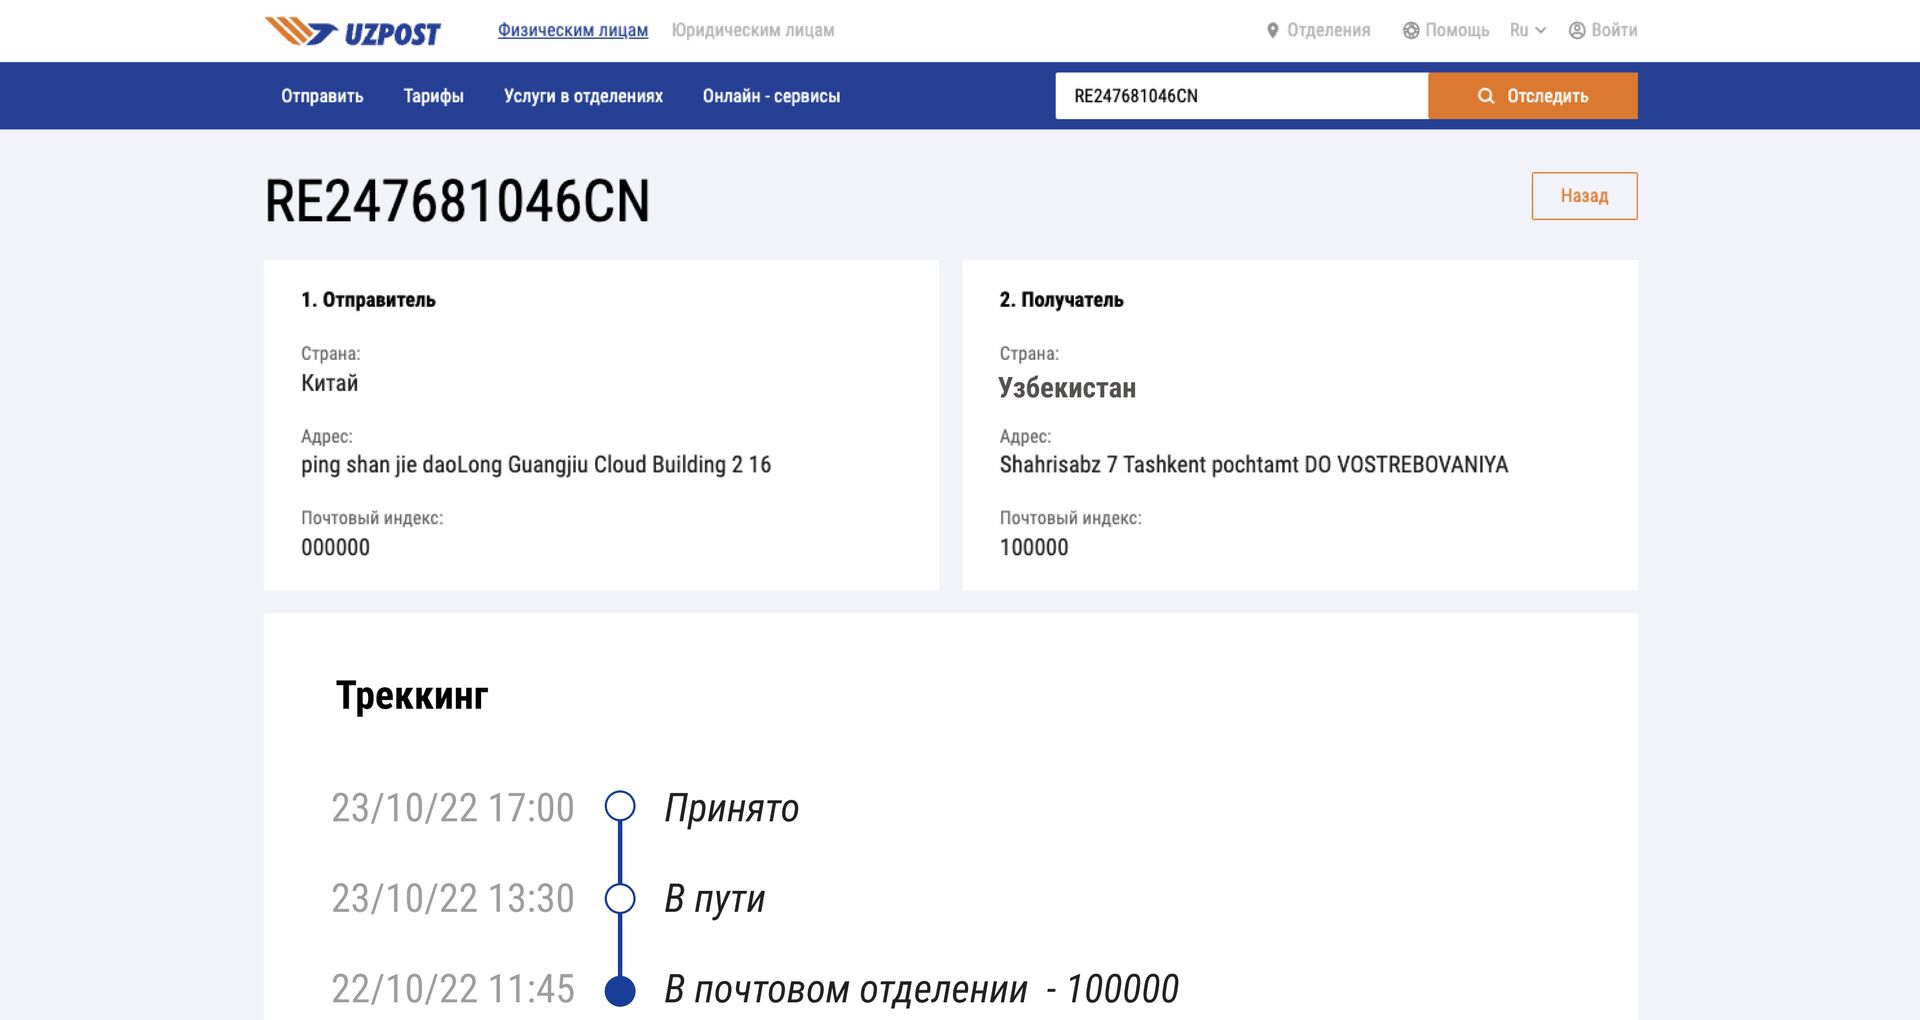Click the Принято timeline marker
This screenshot has height=1020, width=1920.
(620, 806)
